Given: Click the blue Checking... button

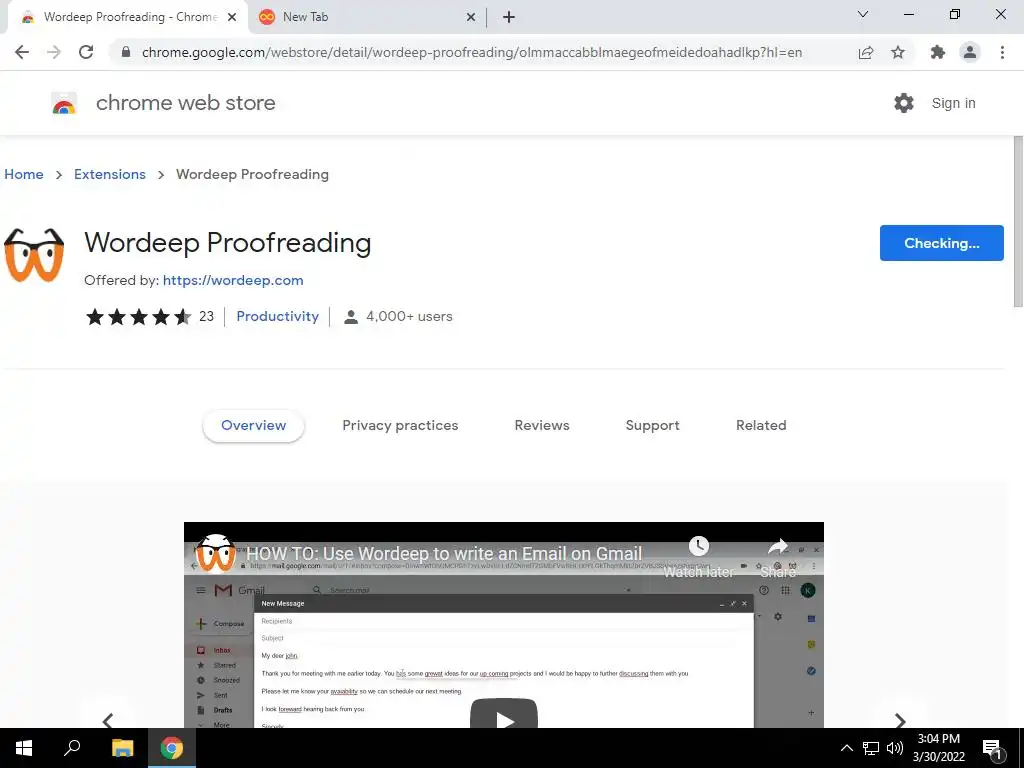Looking at the screenshot, I should click(x=941, y=243).
